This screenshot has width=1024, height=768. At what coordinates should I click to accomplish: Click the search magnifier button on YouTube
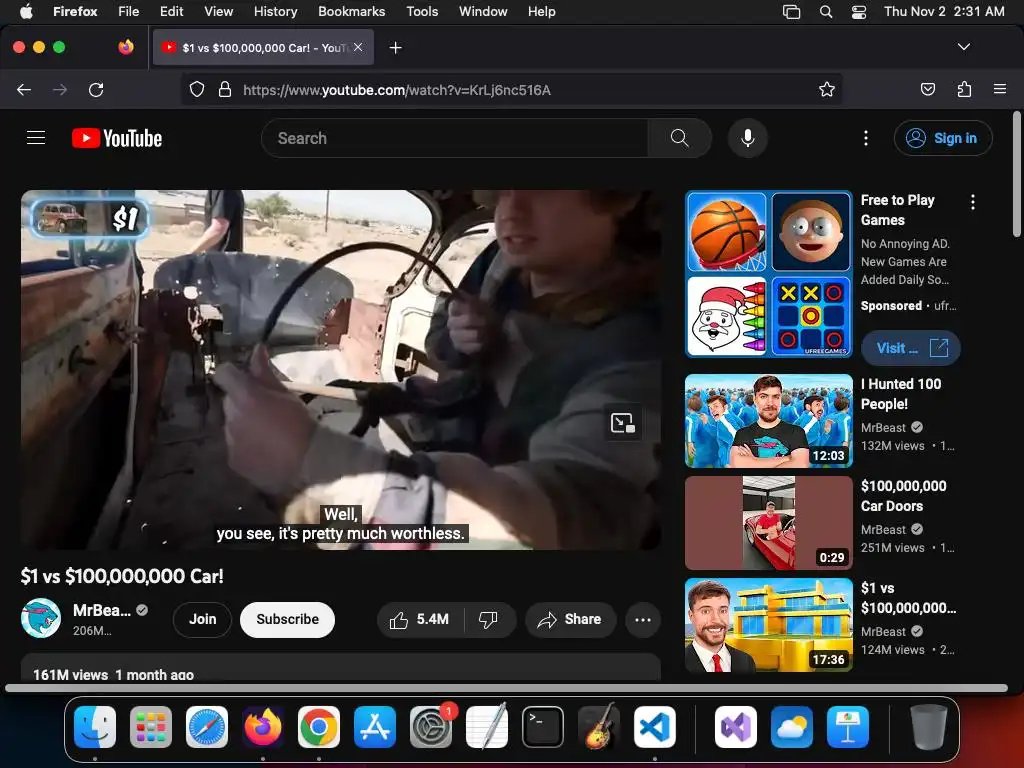point(679,138)
